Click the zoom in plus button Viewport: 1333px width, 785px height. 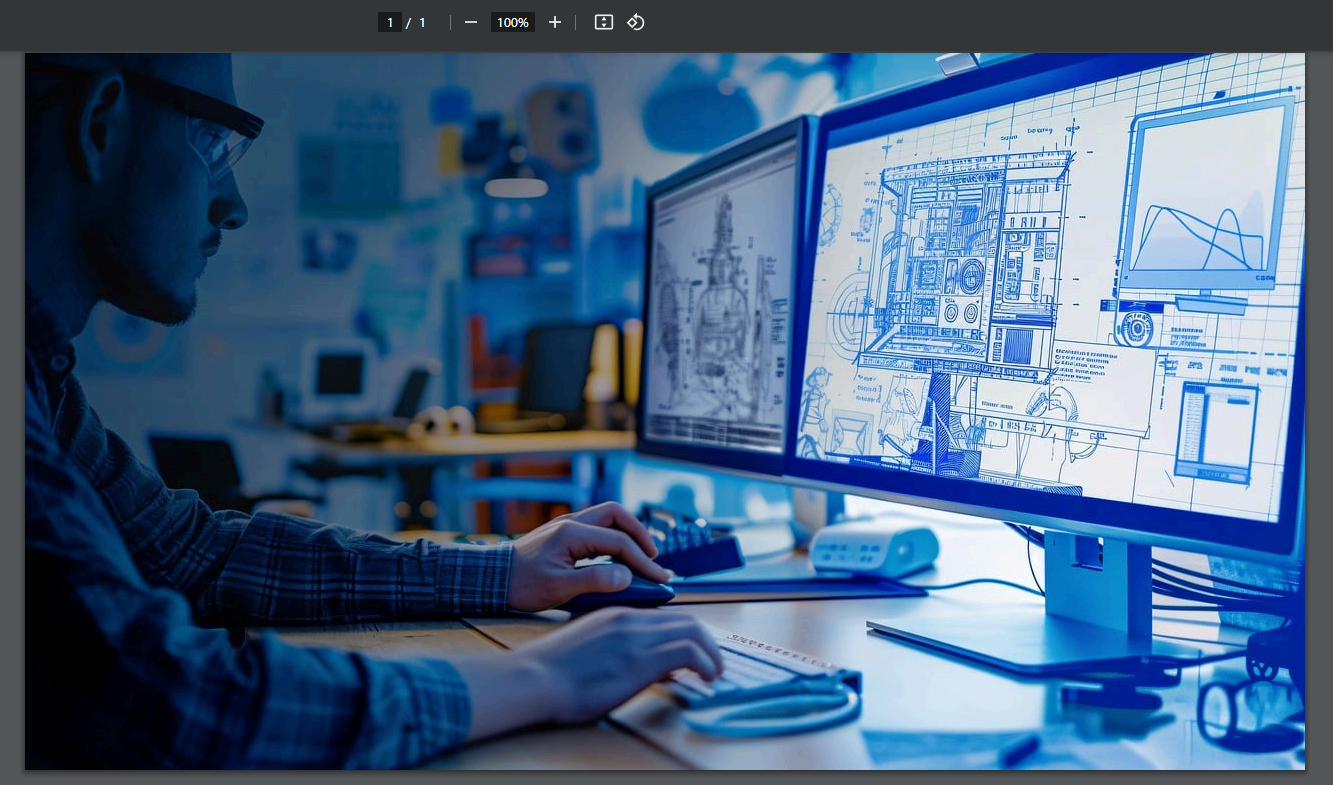pos(555,22)
